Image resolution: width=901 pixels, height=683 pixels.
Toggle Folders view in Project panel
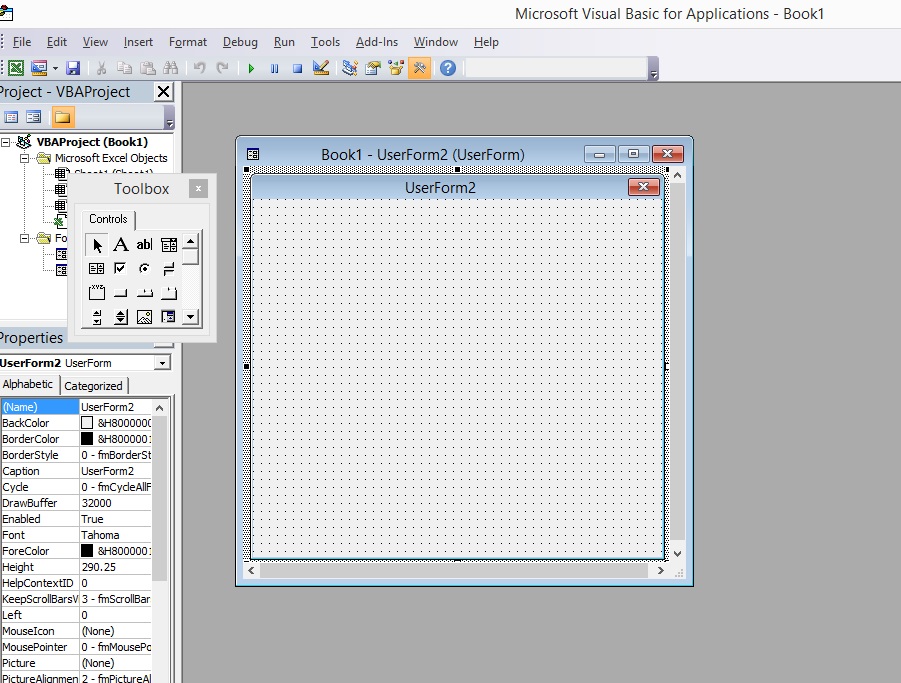62,117
